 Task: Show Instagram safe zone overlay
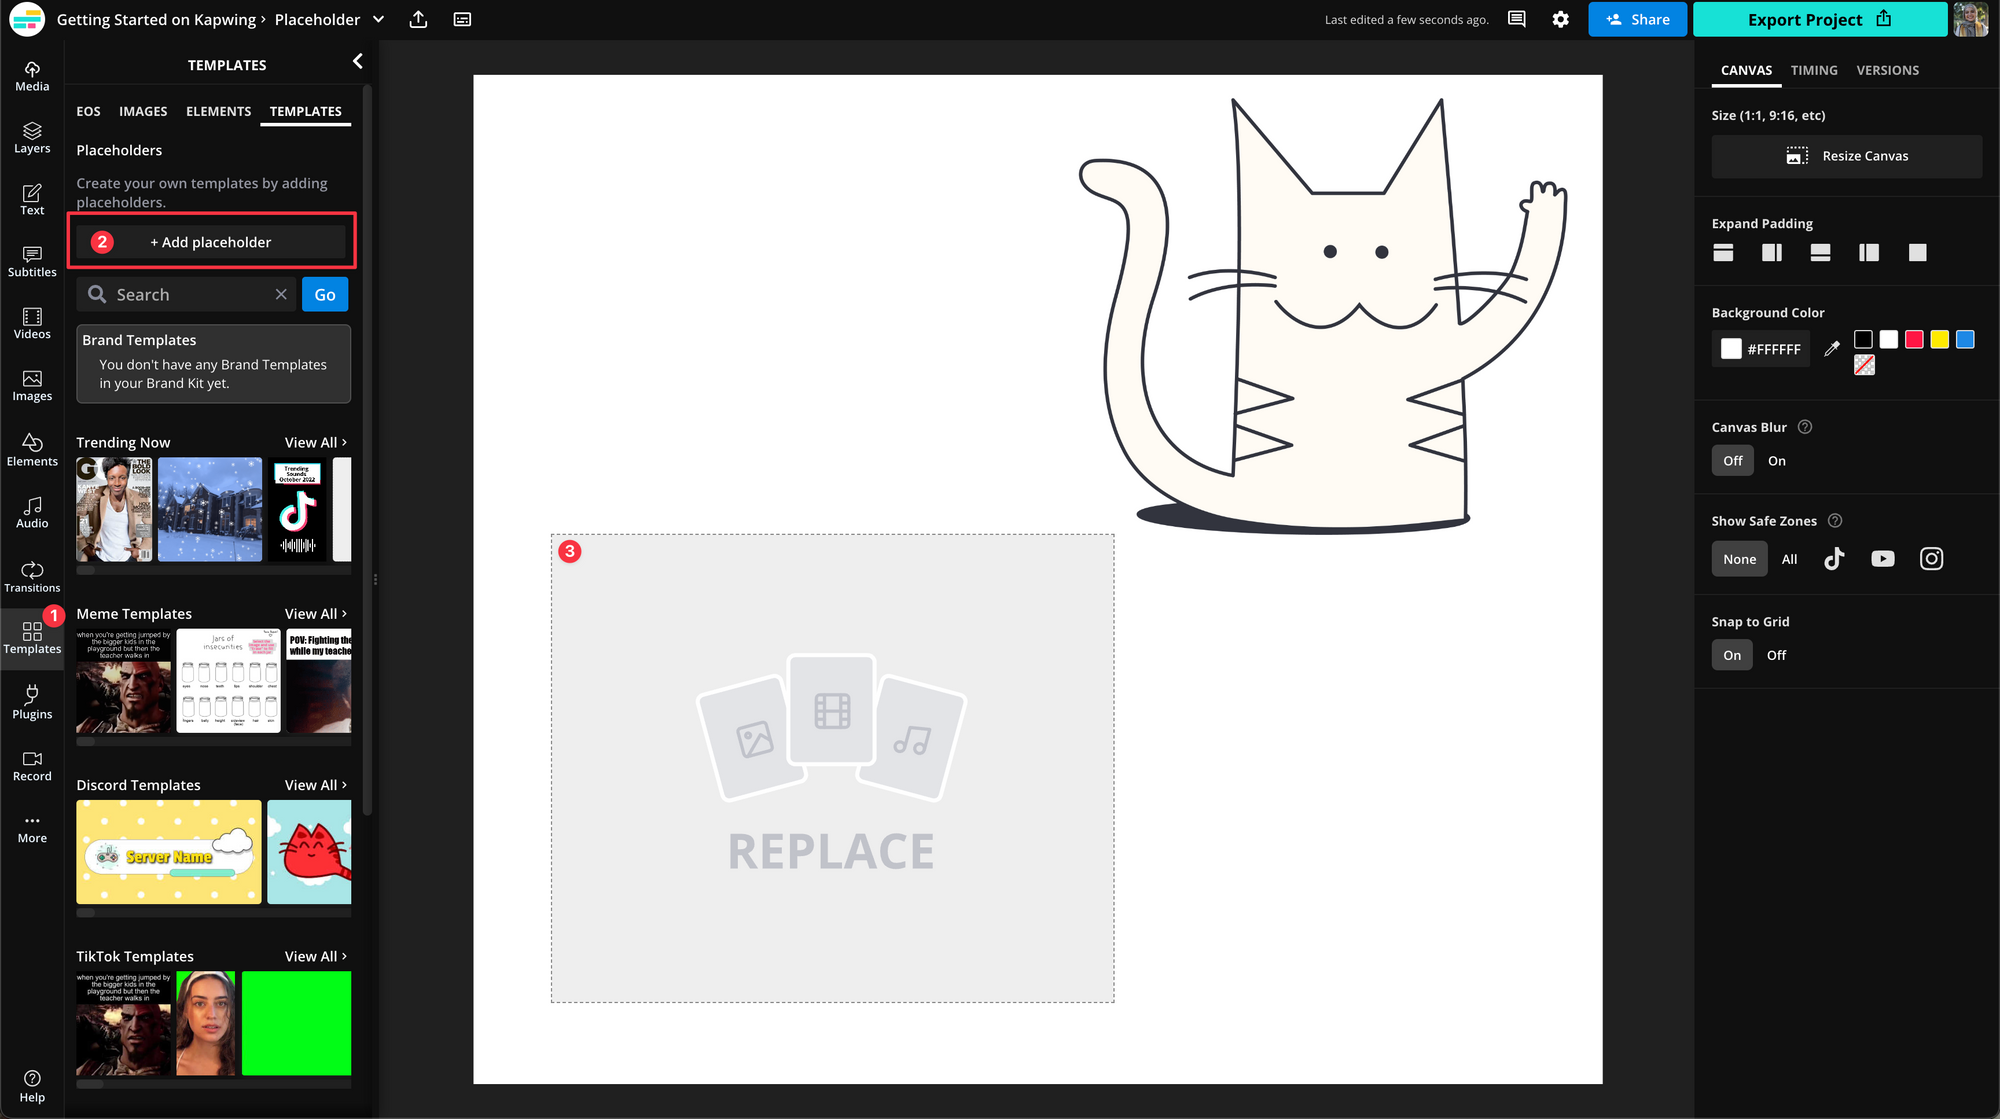1931,559
